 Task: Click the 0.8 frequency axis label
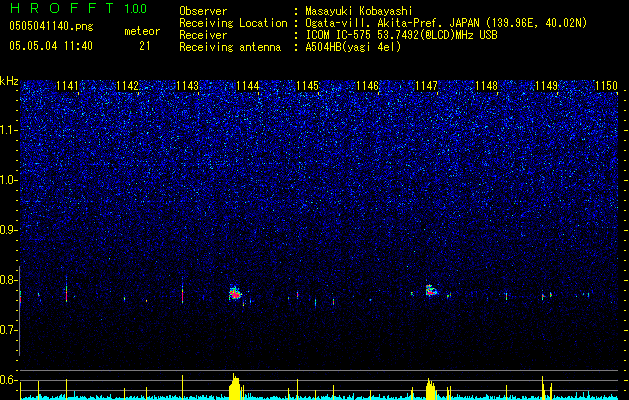pyautogui.click(x=9, y=280)
